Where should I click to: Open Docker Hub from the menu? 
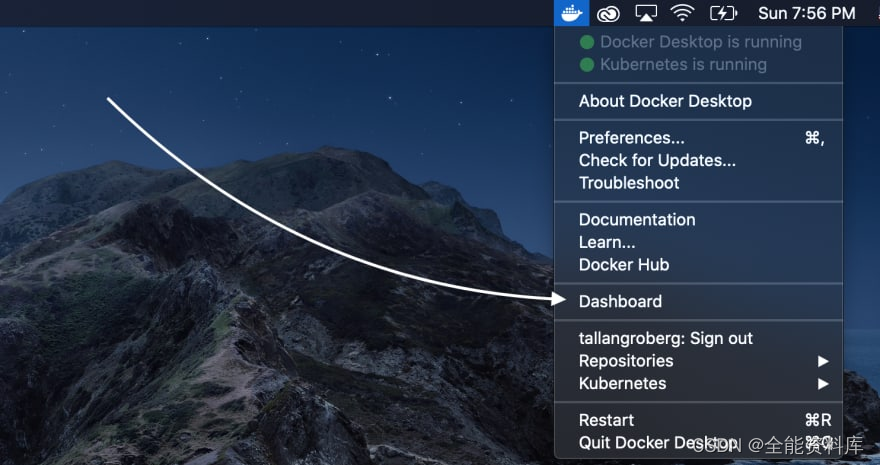click(x=698, y=265)
